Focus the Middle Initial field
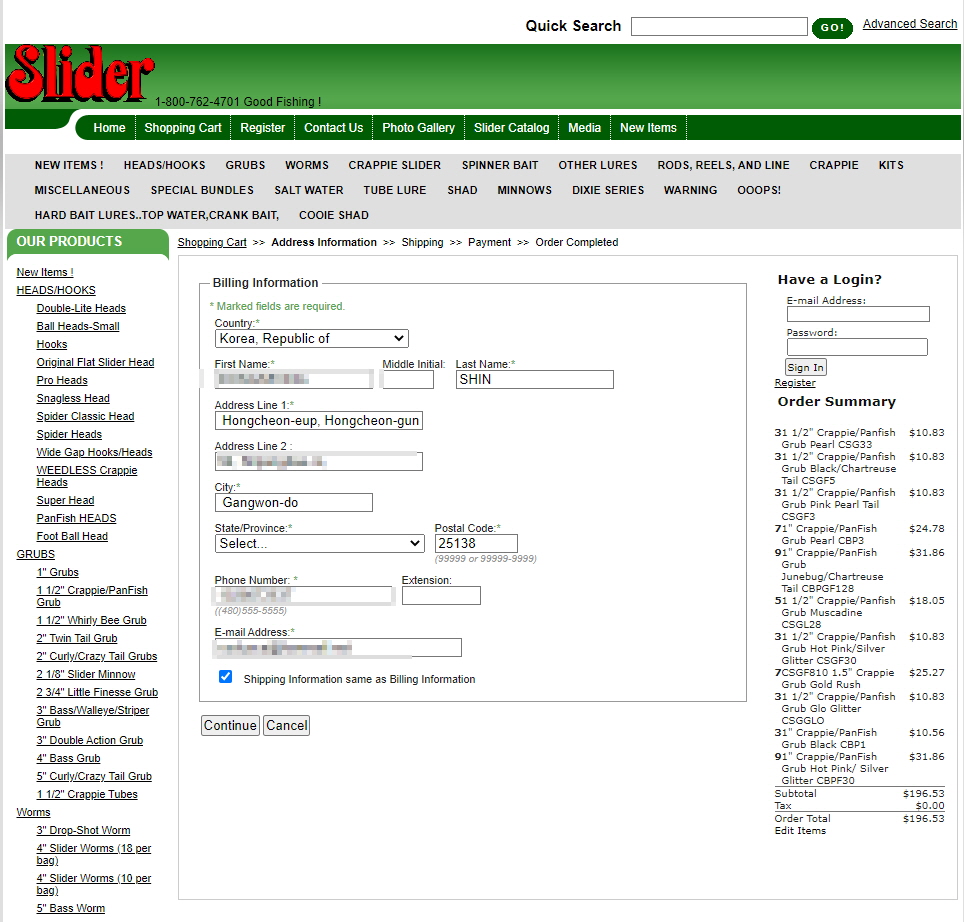The width and height of the screenshot is (964, 922). pos(408,379)
